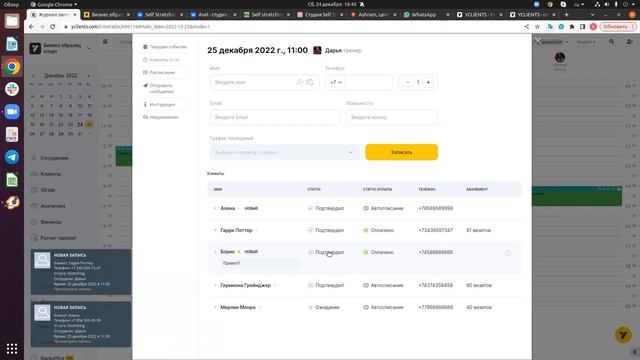640x360 pixels.
Task: Show applications grid in the dock
Action: click(12, 348)
